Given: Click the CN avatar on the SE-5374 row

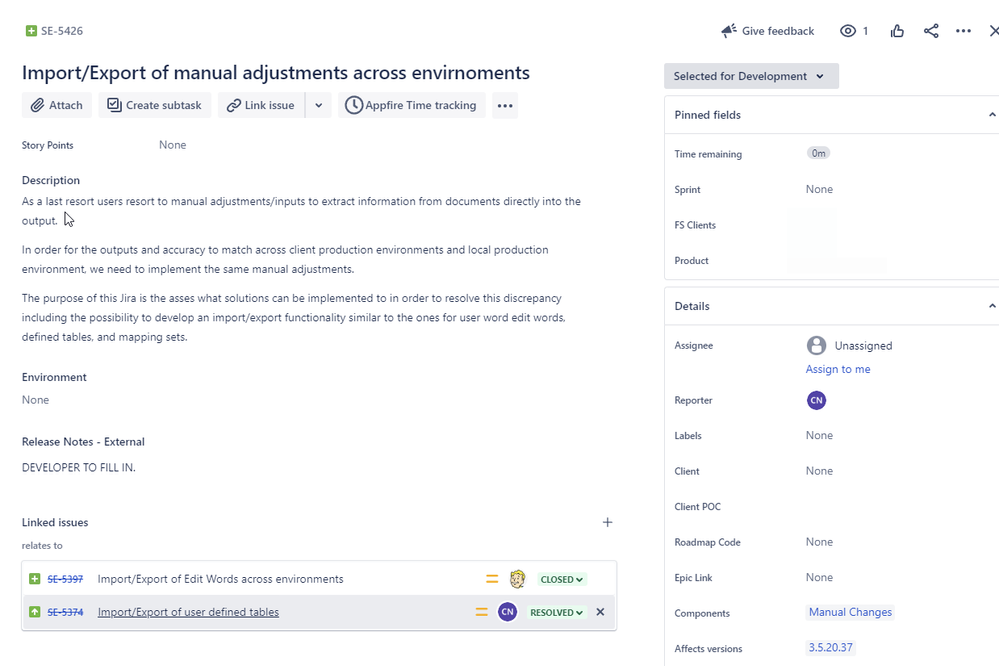Looking at the screenshot, I should point(507,612).
